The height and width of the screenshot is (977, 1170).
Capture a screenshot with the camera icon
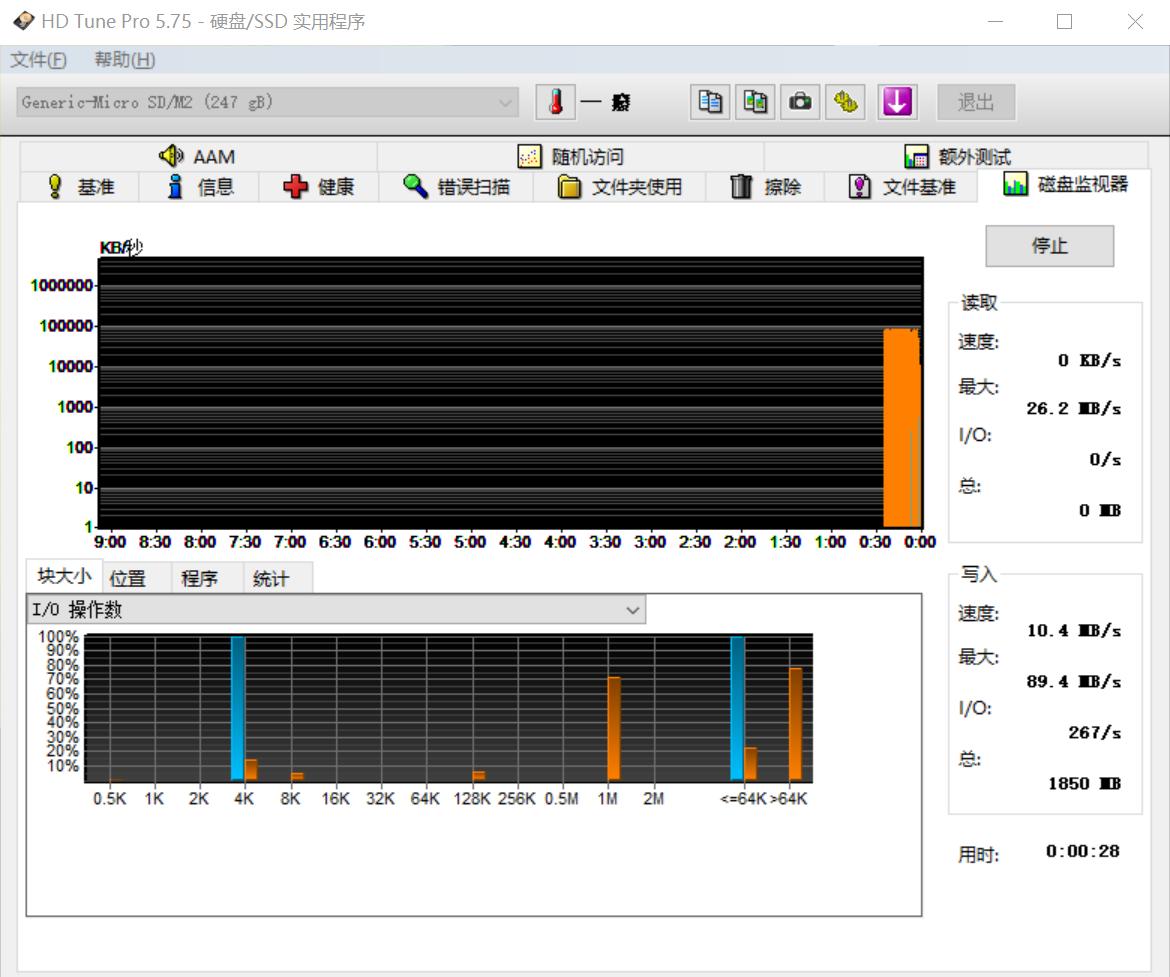pyautogui.click(x=799, y=101)
